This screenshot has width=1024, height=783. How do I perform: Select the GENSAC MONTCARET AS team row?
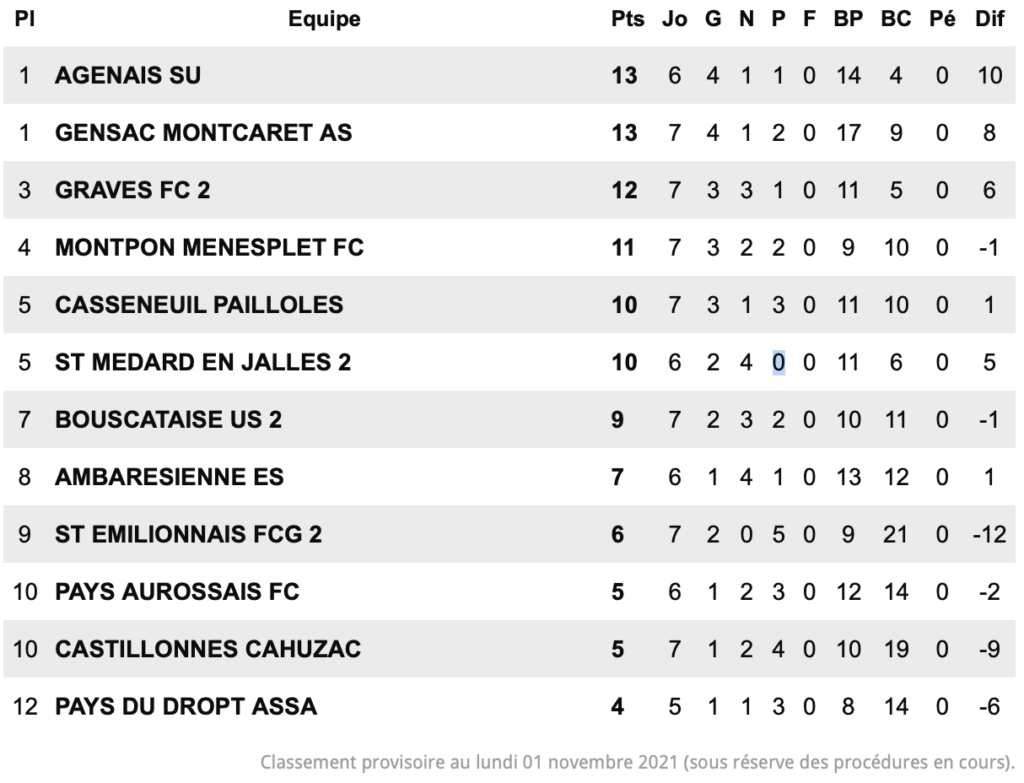pyautogui.click(x=509, y=133)
